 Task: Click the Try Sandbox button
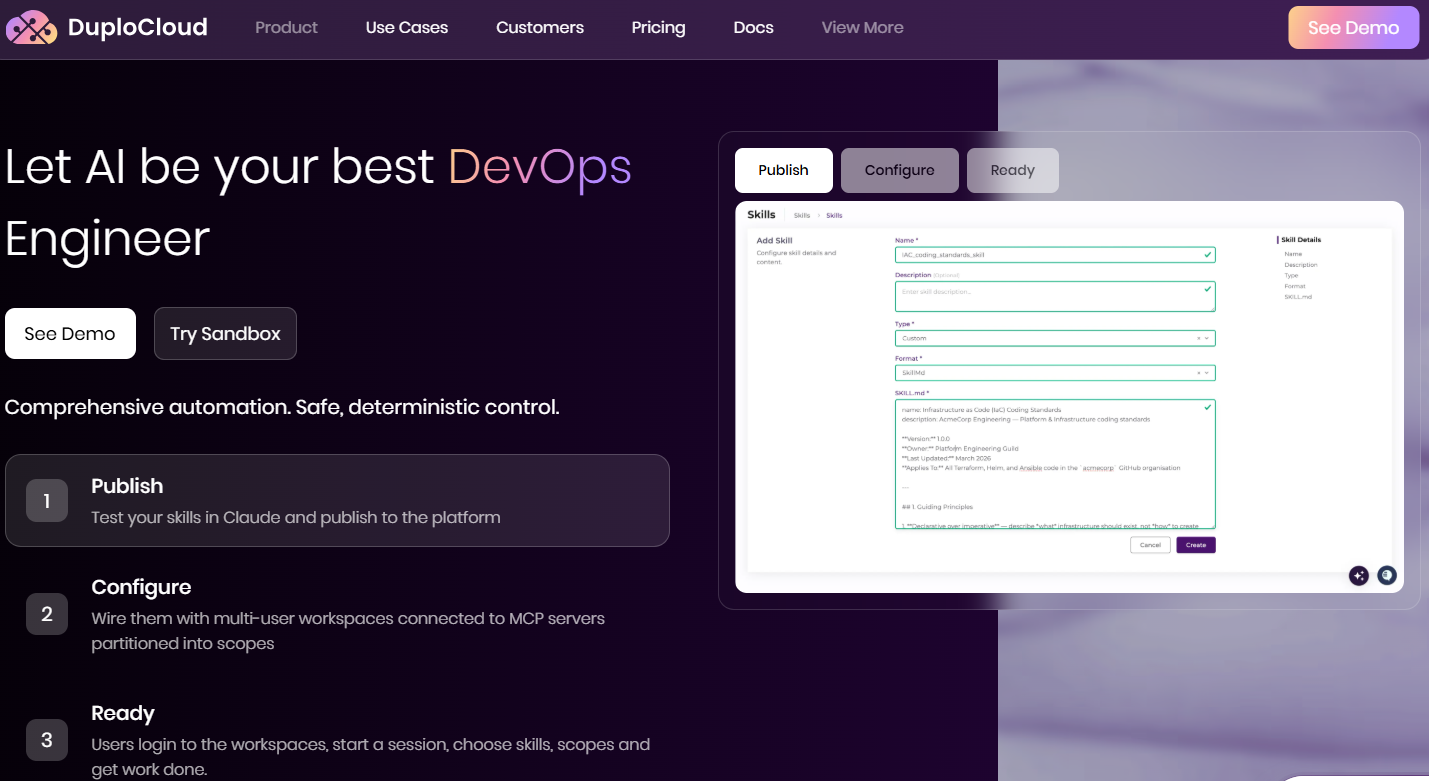[x=225, y=333]
